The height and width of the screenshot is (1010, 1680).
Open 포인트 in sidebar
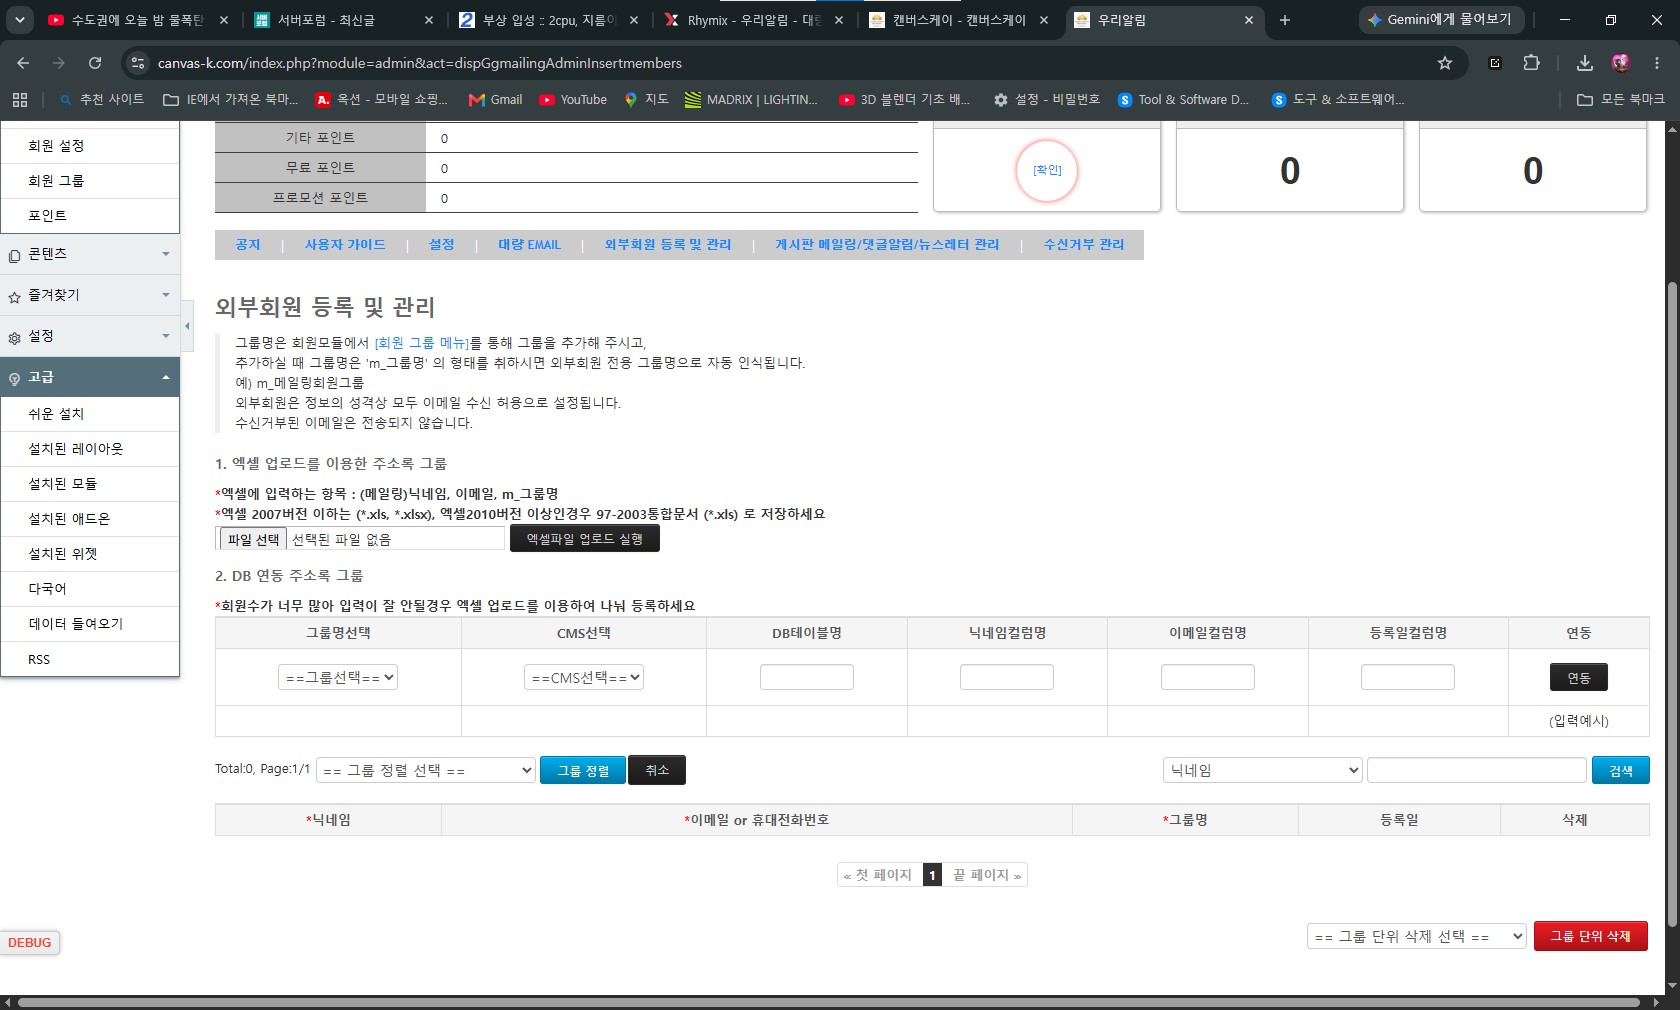click(90, 216)
